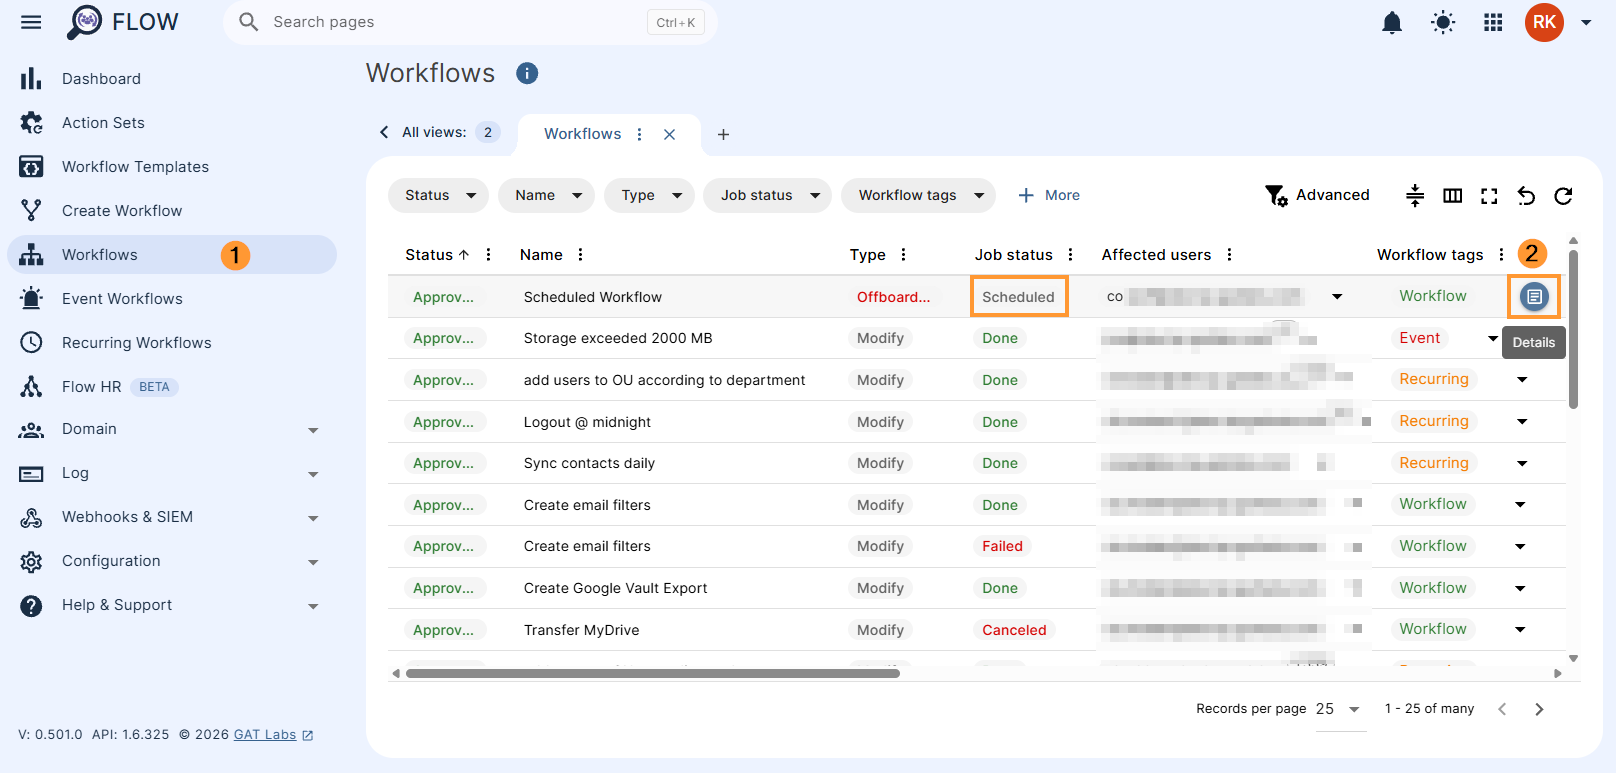Click the Workflows info icon
The width and height of the screenshot is (1616, 773).
[527, 73]
